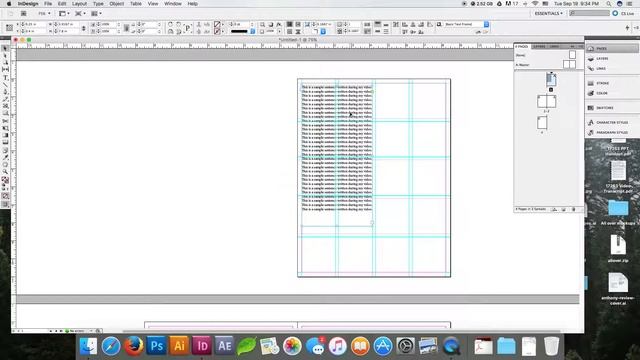640x360 pixels.
Task: Click the stroke color swatch in control panel
Action: [217, 31]
